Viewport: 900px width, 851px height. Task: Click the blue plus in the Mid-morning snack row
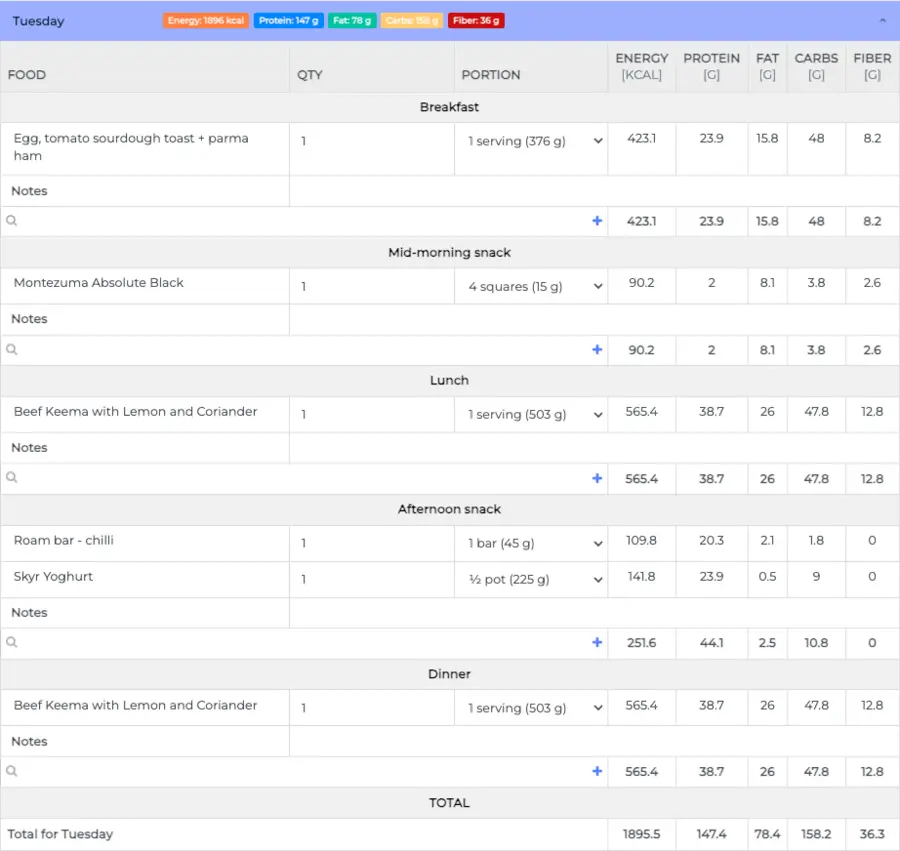pyautogui.click(x=597, y=349)
